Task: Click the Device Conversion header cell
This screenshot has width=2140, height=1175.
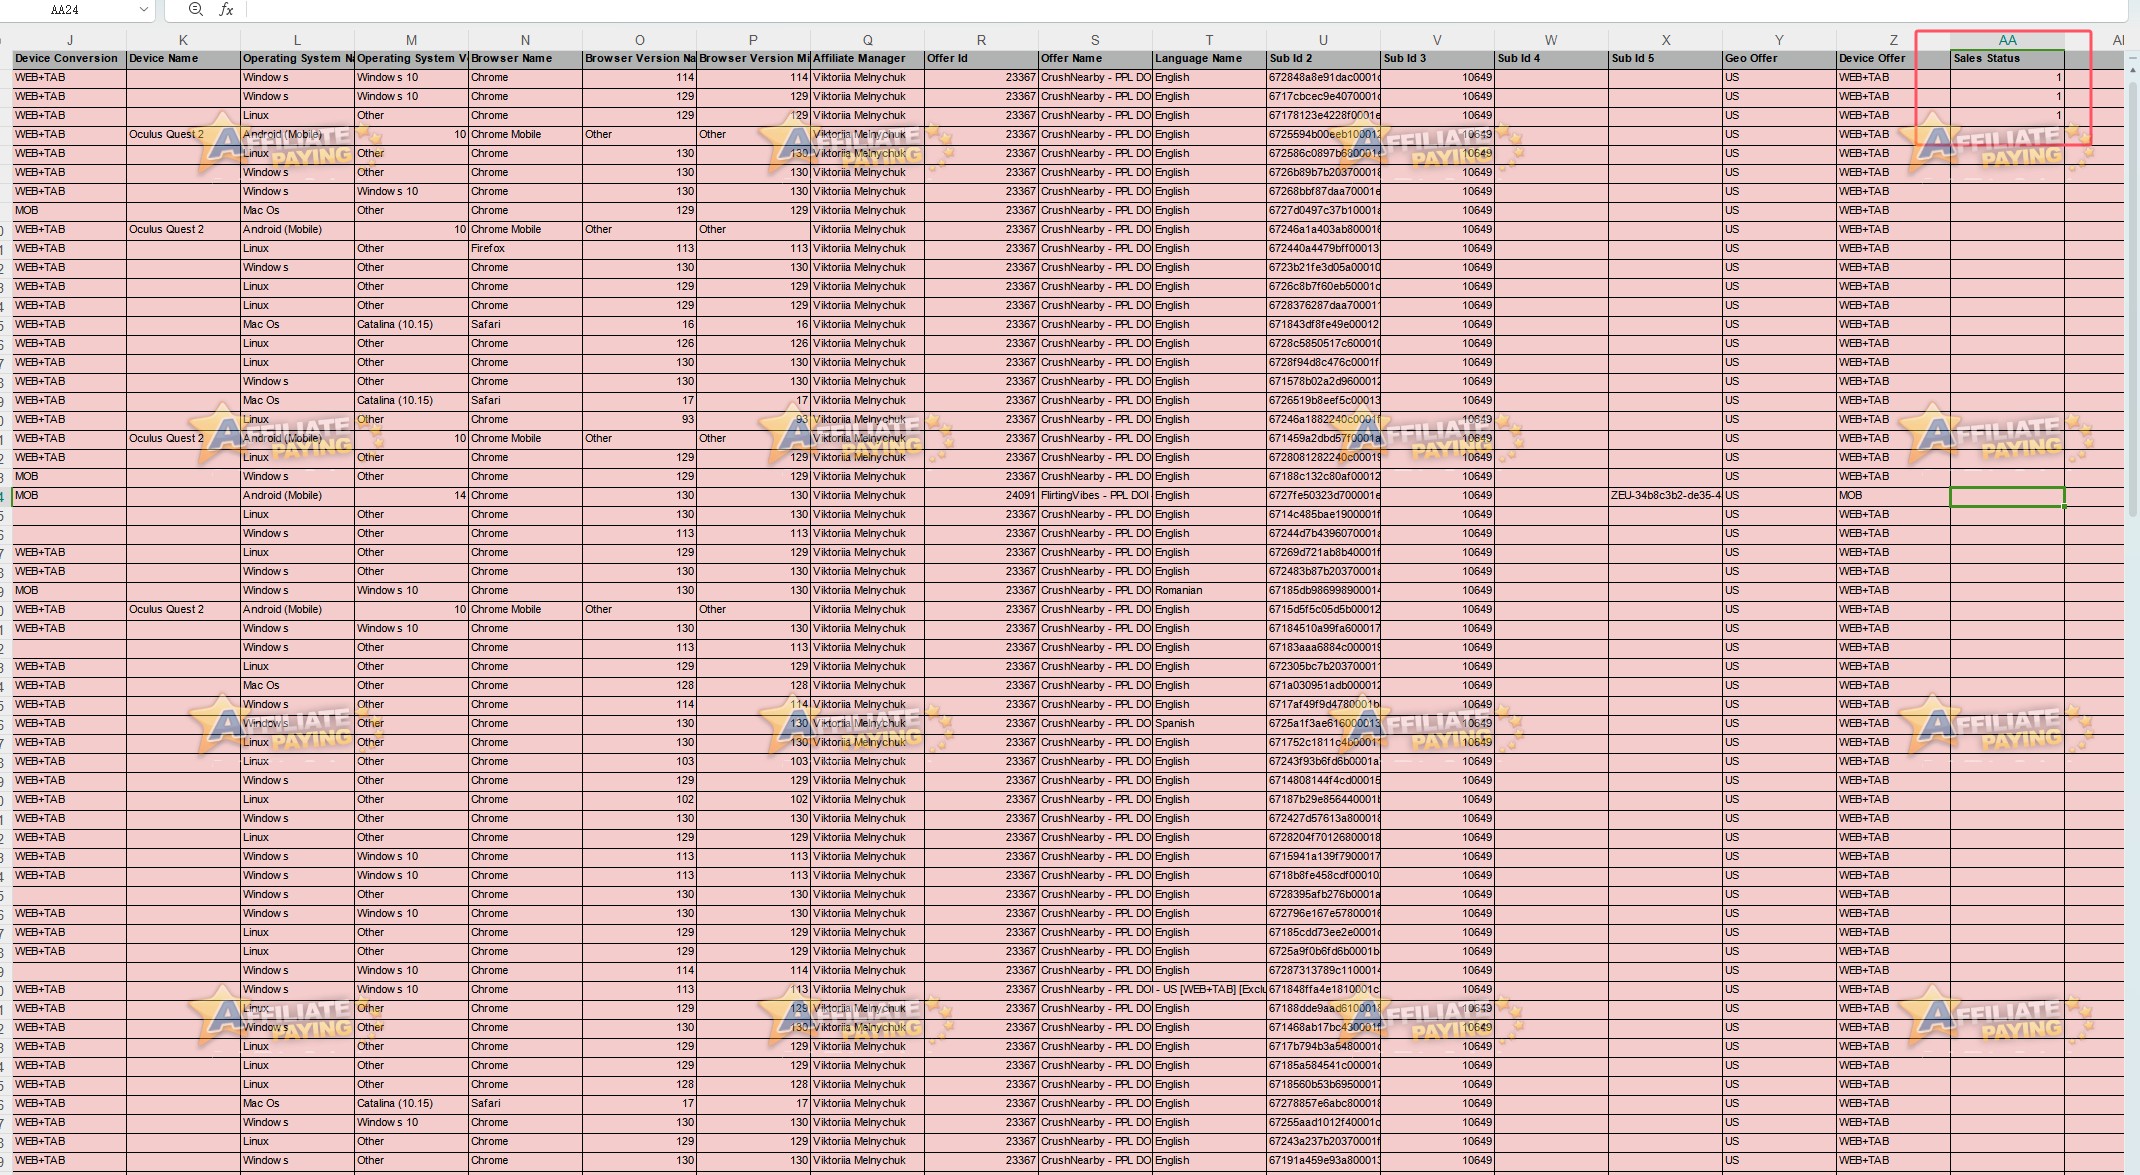Action: 69,59
